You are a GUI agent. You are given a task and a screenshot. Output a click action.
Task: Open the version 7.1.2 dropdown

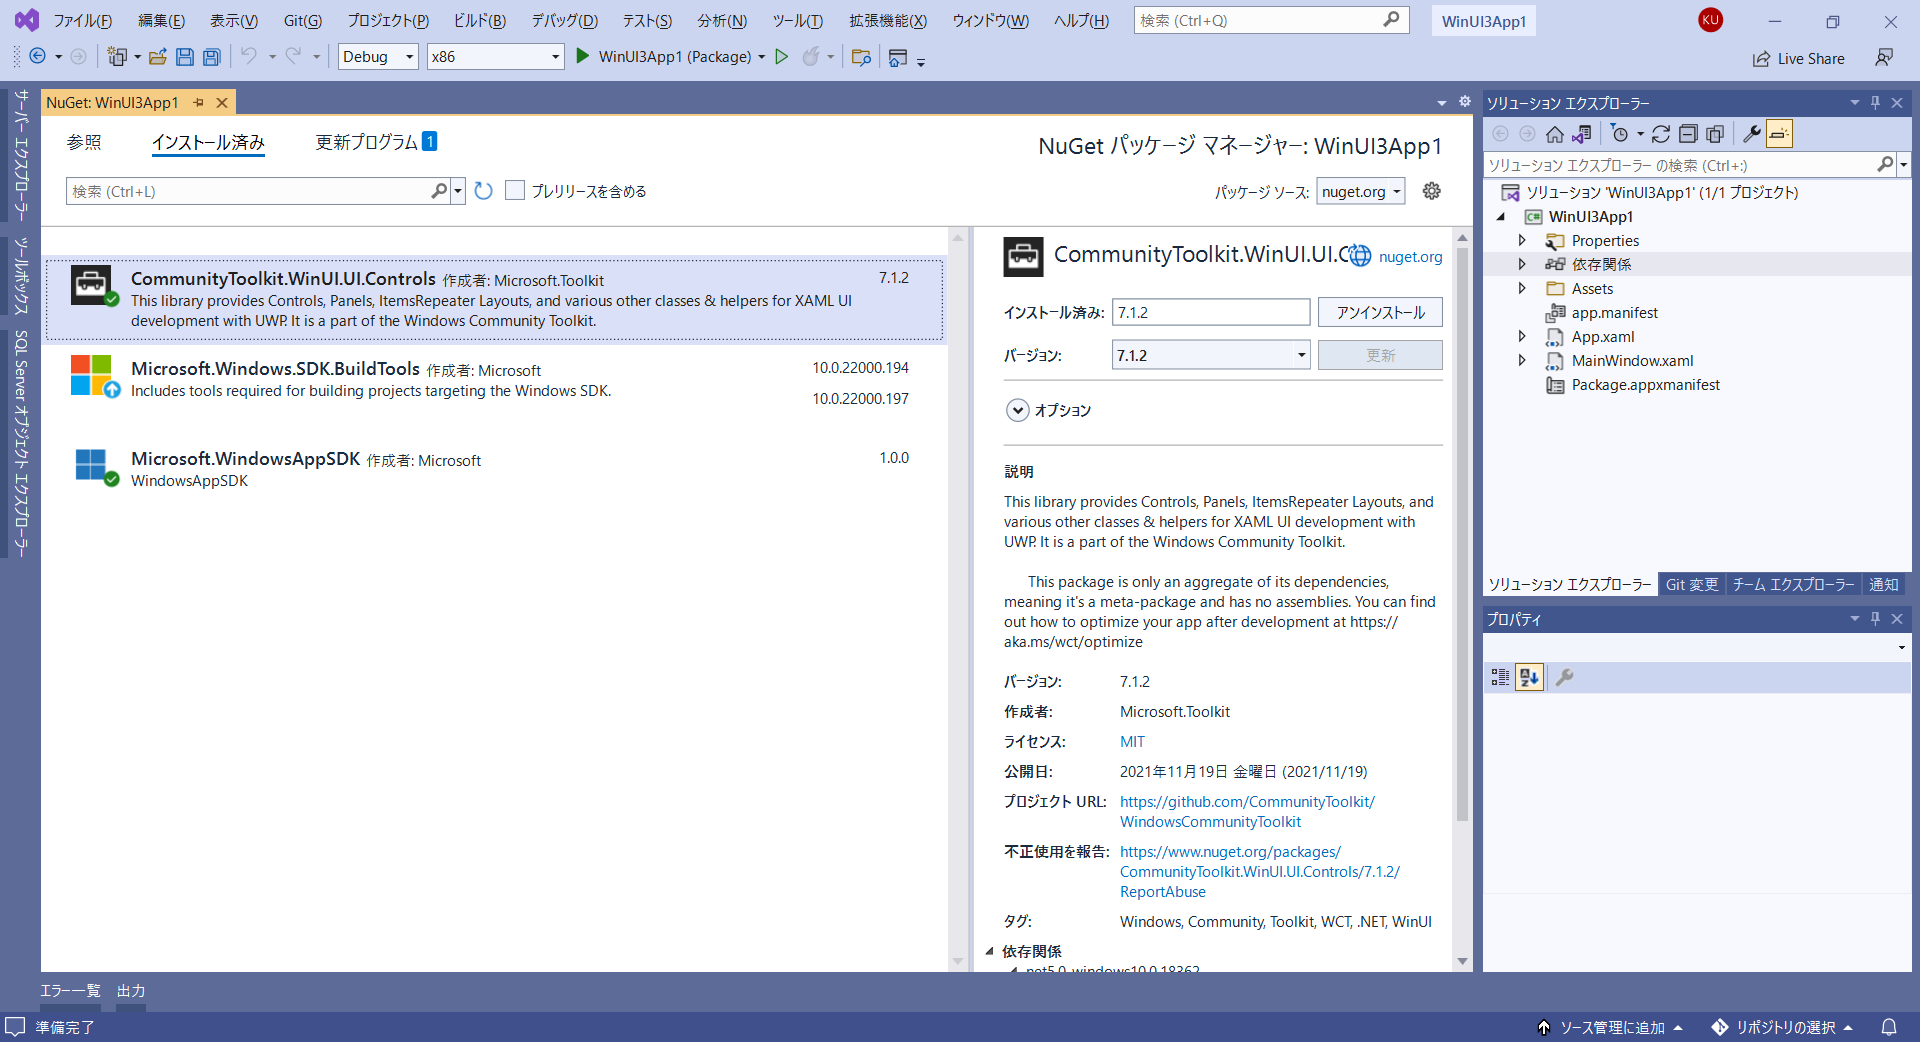(x=1211, y=355)
